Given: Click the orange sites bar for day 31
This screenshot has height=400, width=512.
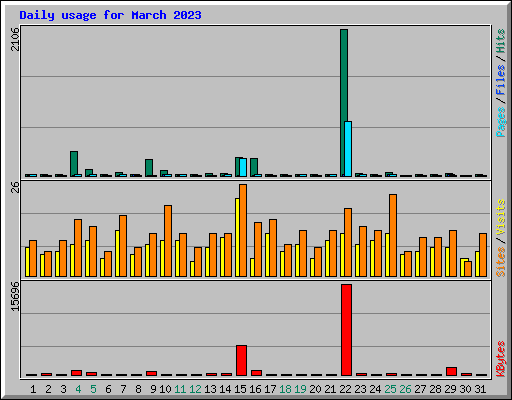Looking at the screenshot, I should (x=483, y=255).
